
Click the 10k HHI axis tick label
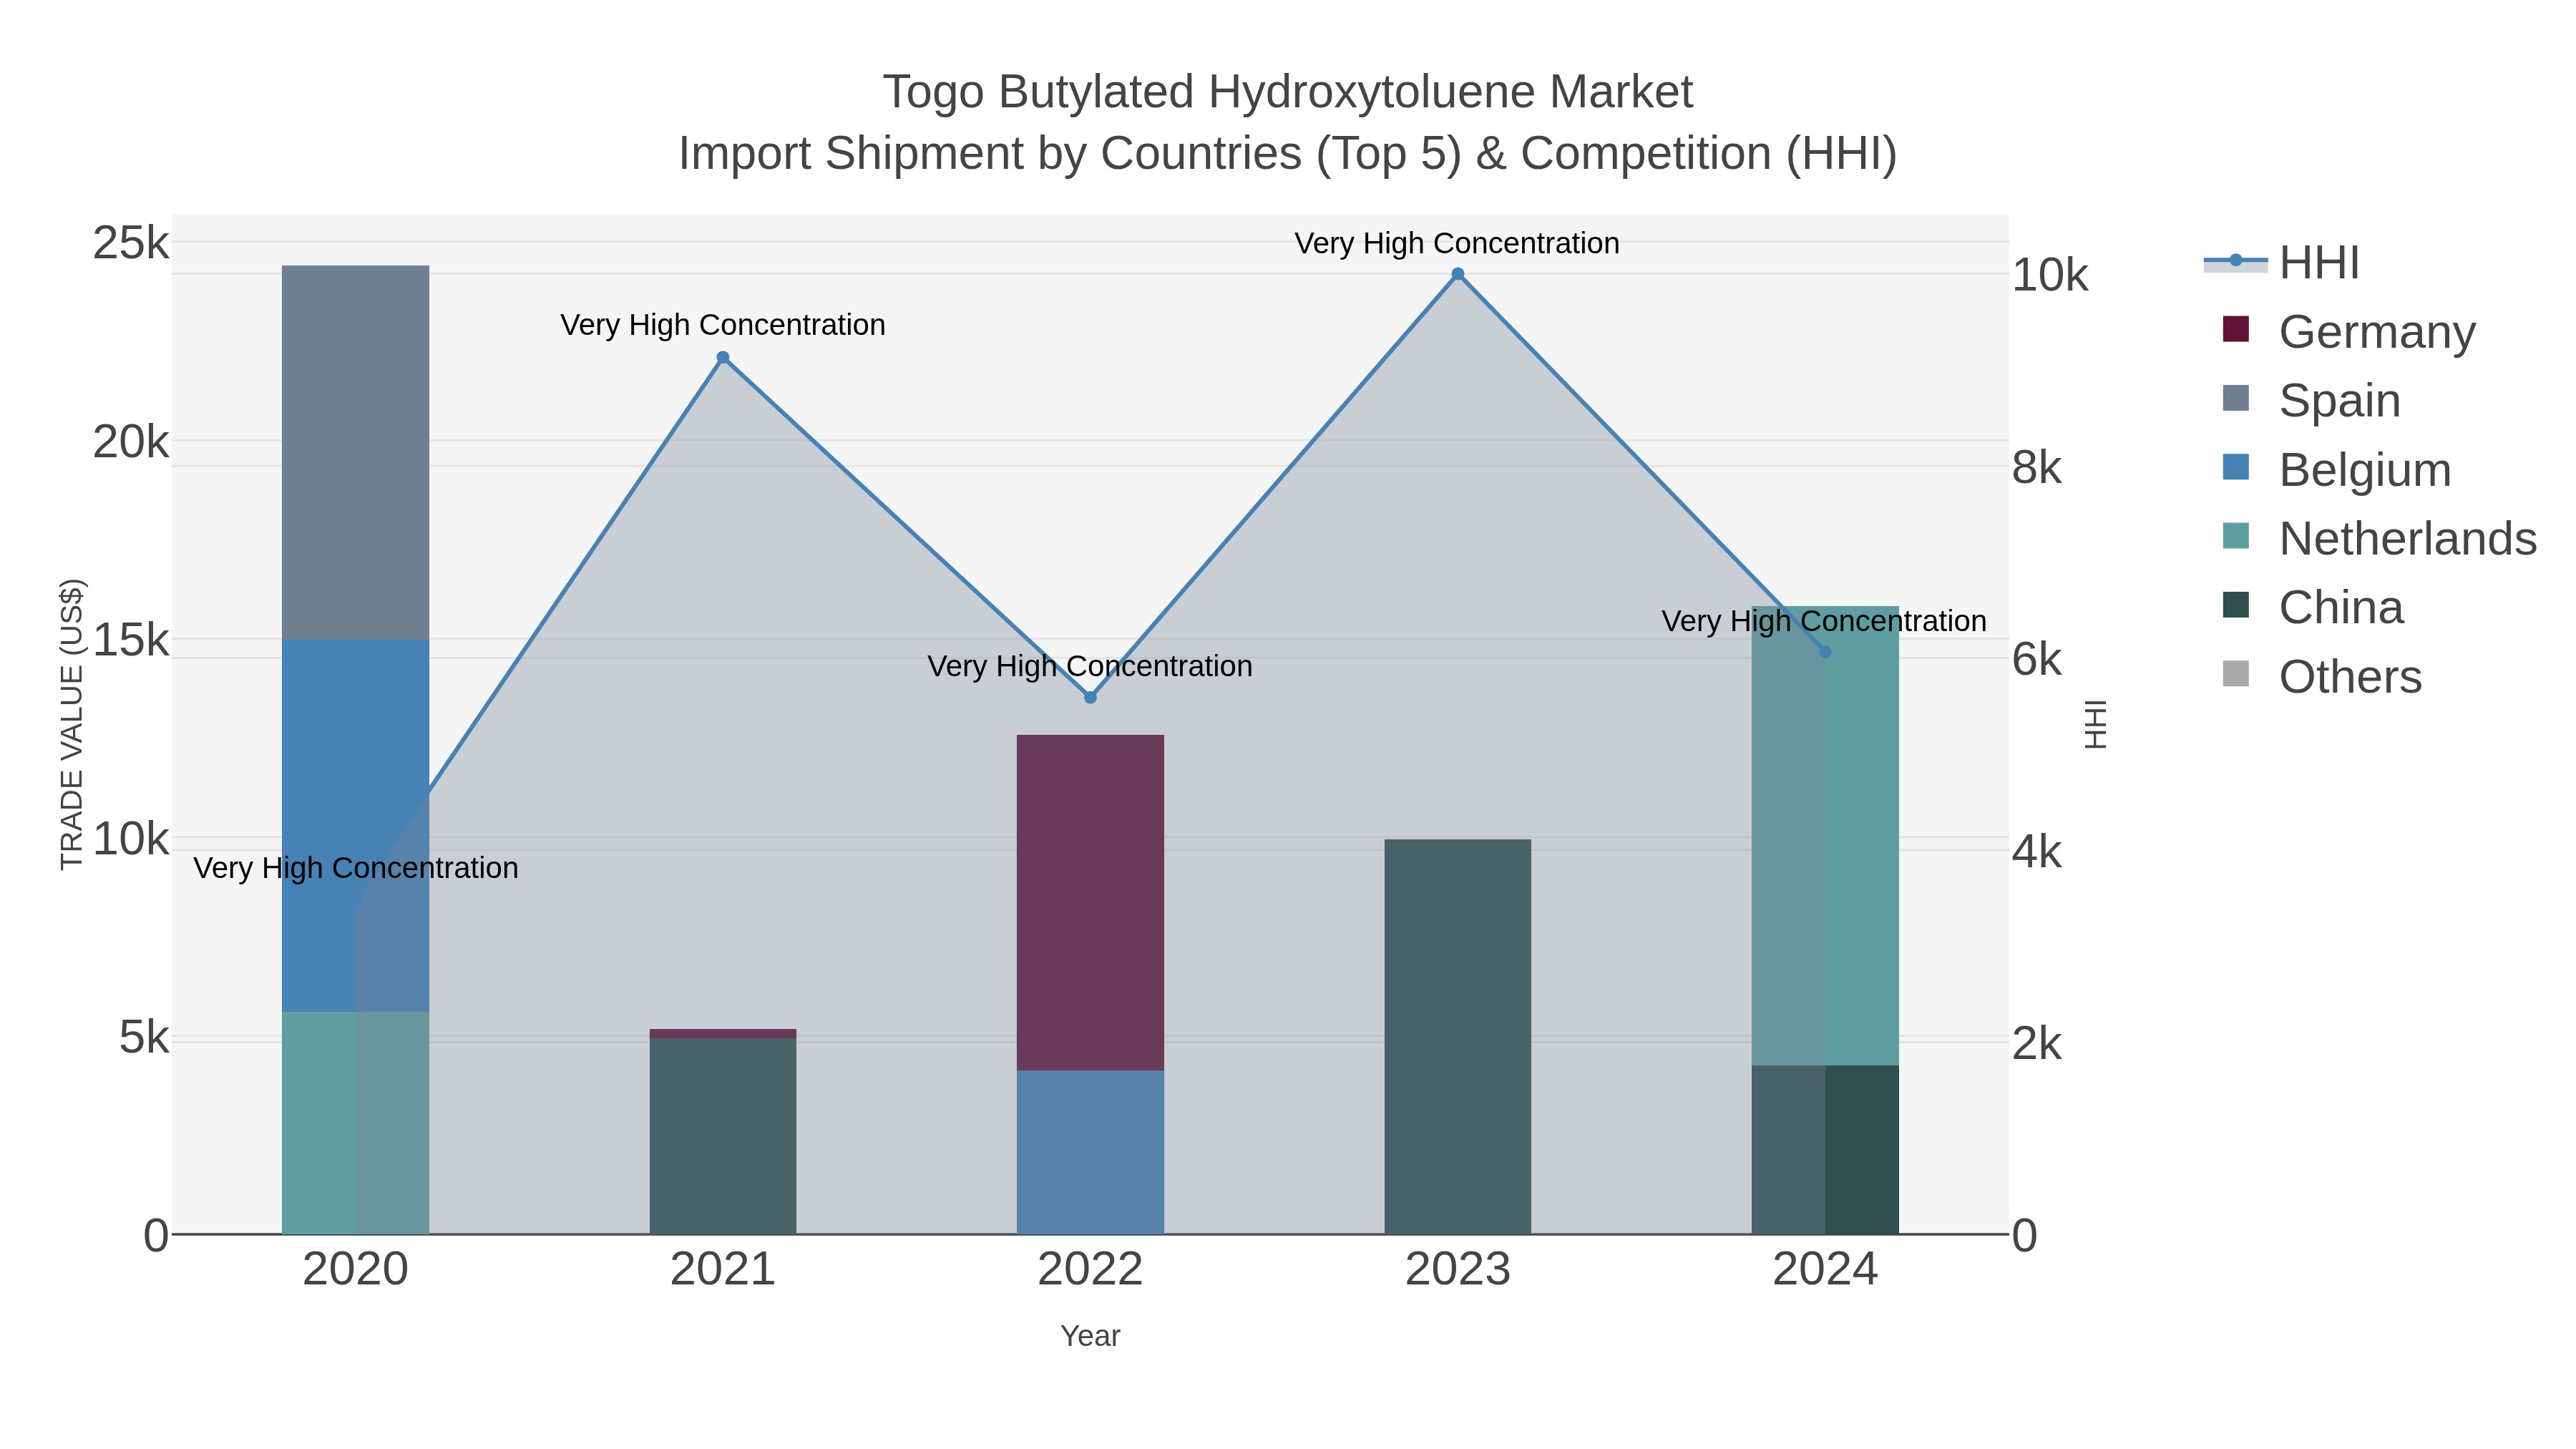2050,275
